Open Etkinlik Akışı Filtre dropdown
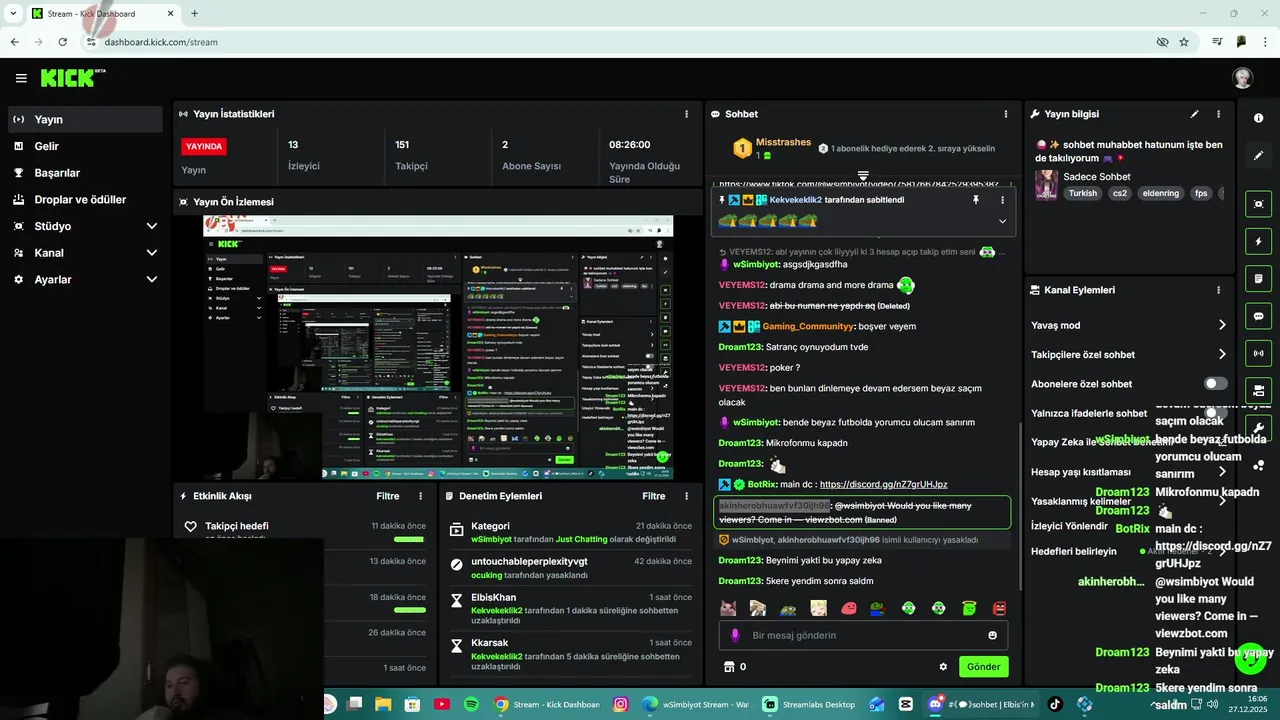Screen dimensions: 1280x720 (387, 496)
